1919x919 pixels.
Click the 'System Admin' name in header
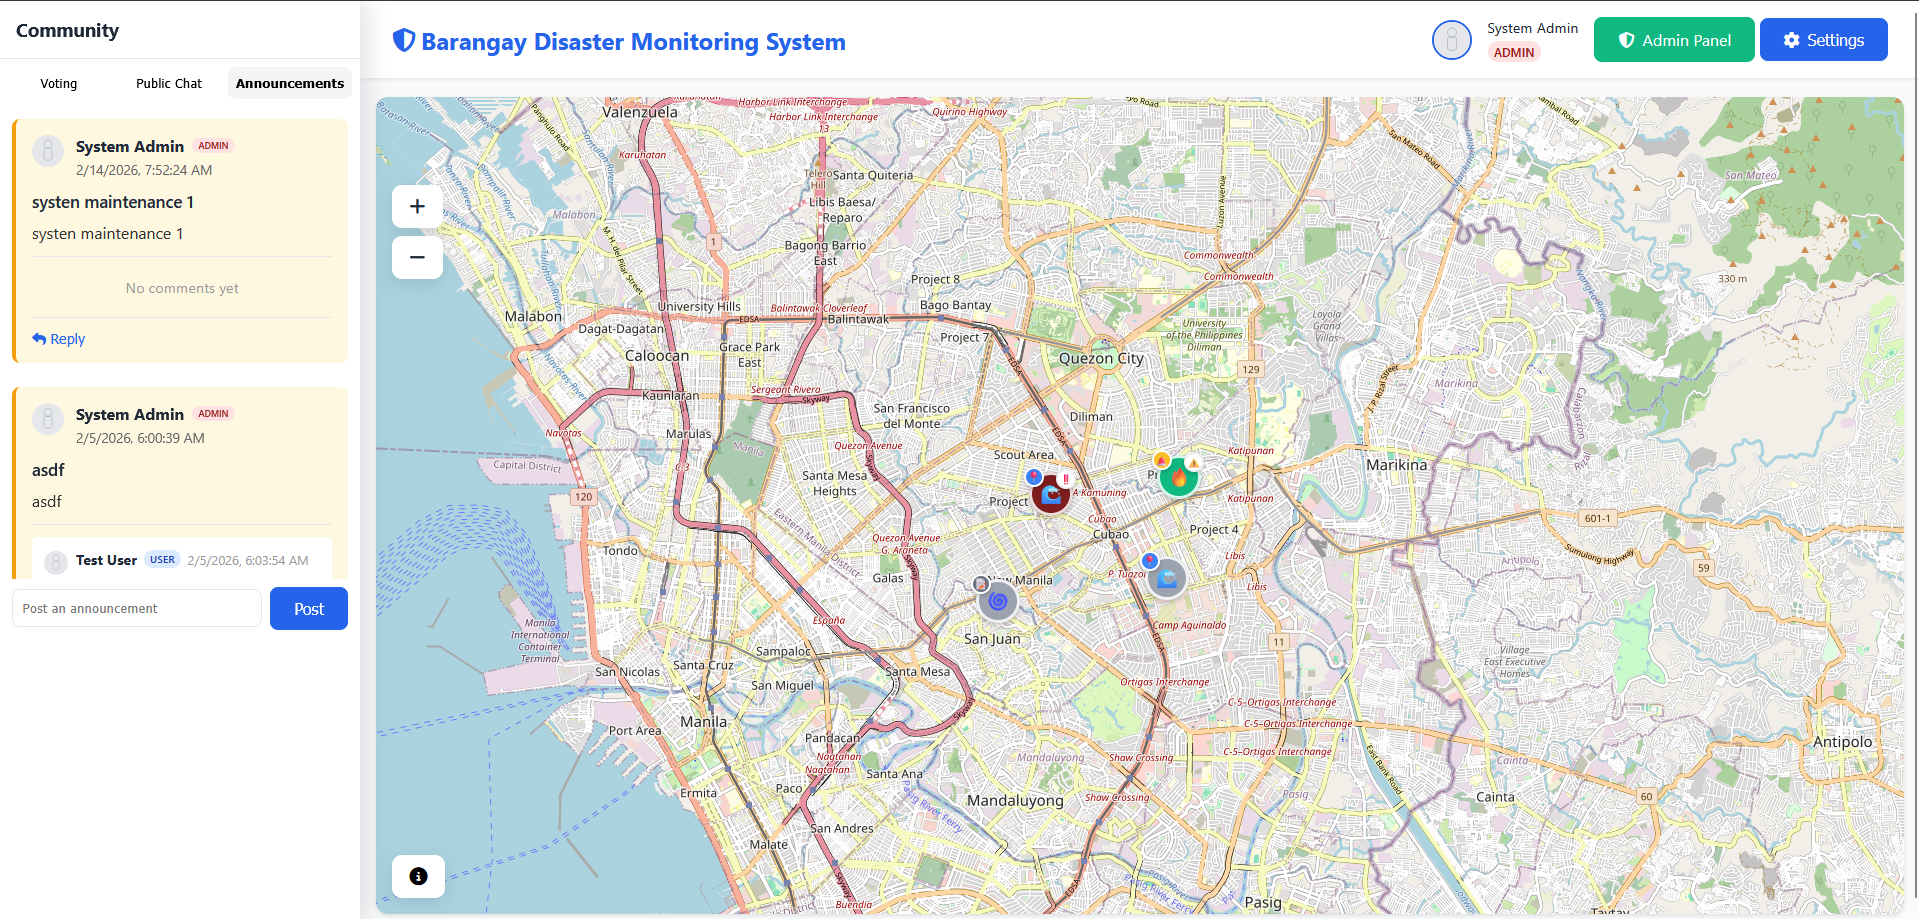[1532, 28]
